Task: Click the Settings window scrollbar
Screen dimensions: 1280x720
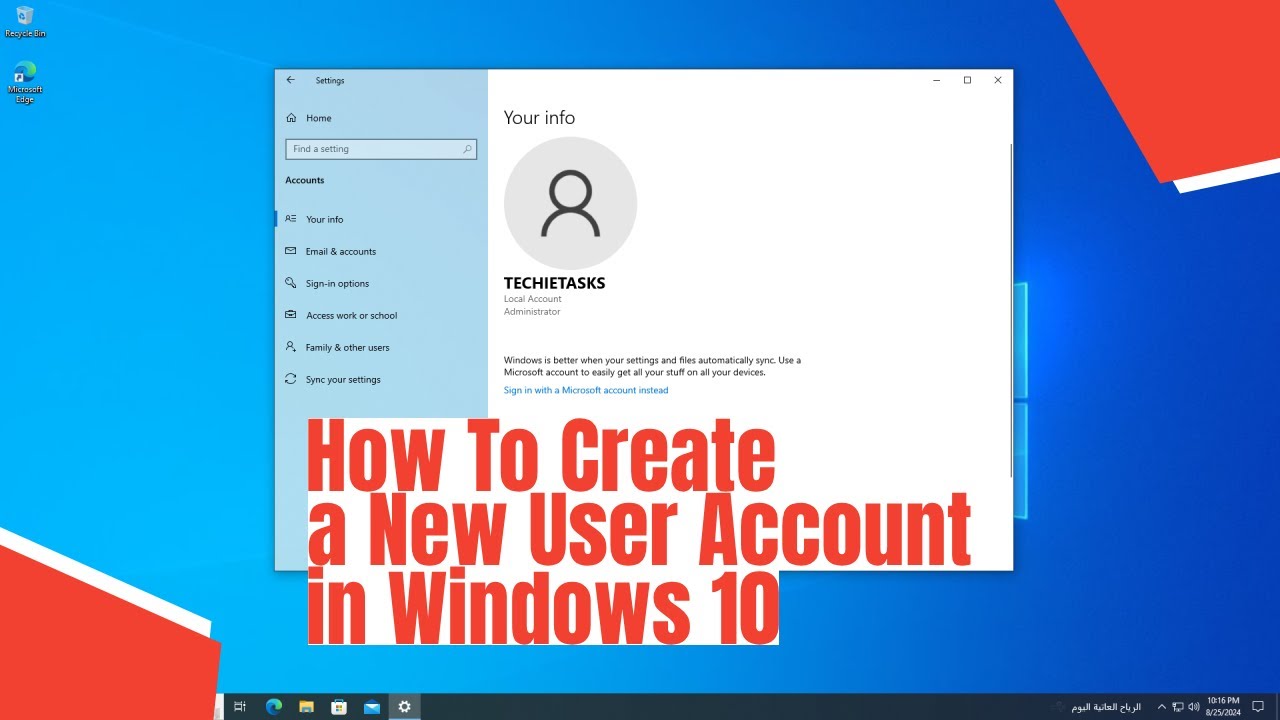Action: coord(1011,310)
